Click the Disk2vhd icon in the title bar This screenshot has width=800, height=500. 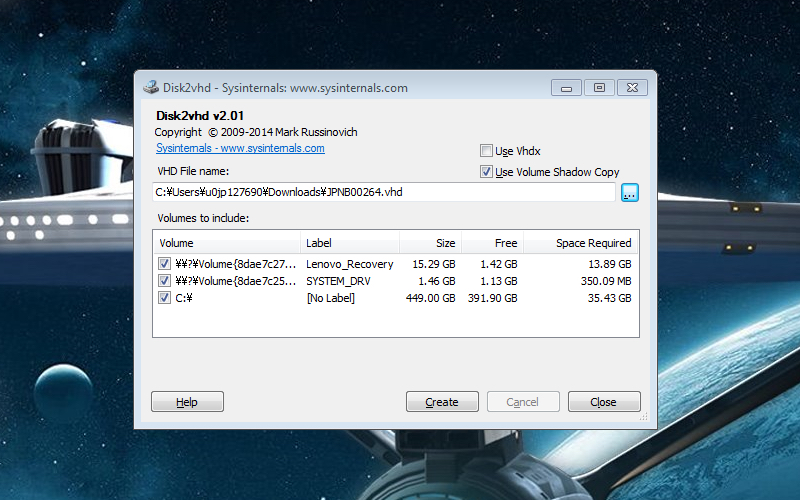coord(150,87)
